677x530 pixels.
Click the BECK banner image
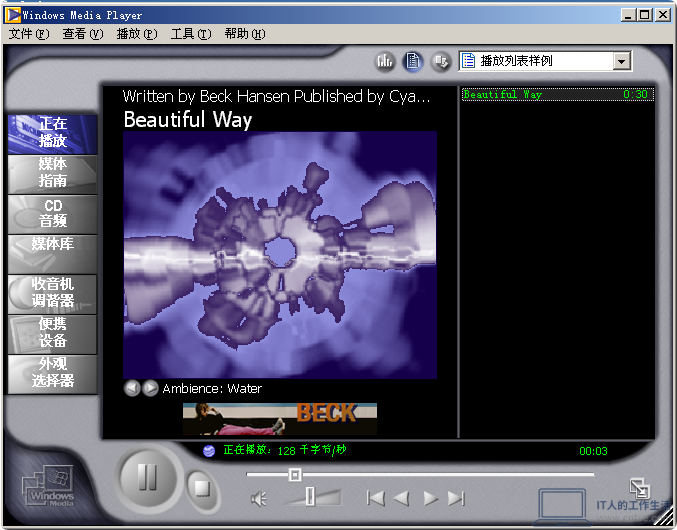280,419
